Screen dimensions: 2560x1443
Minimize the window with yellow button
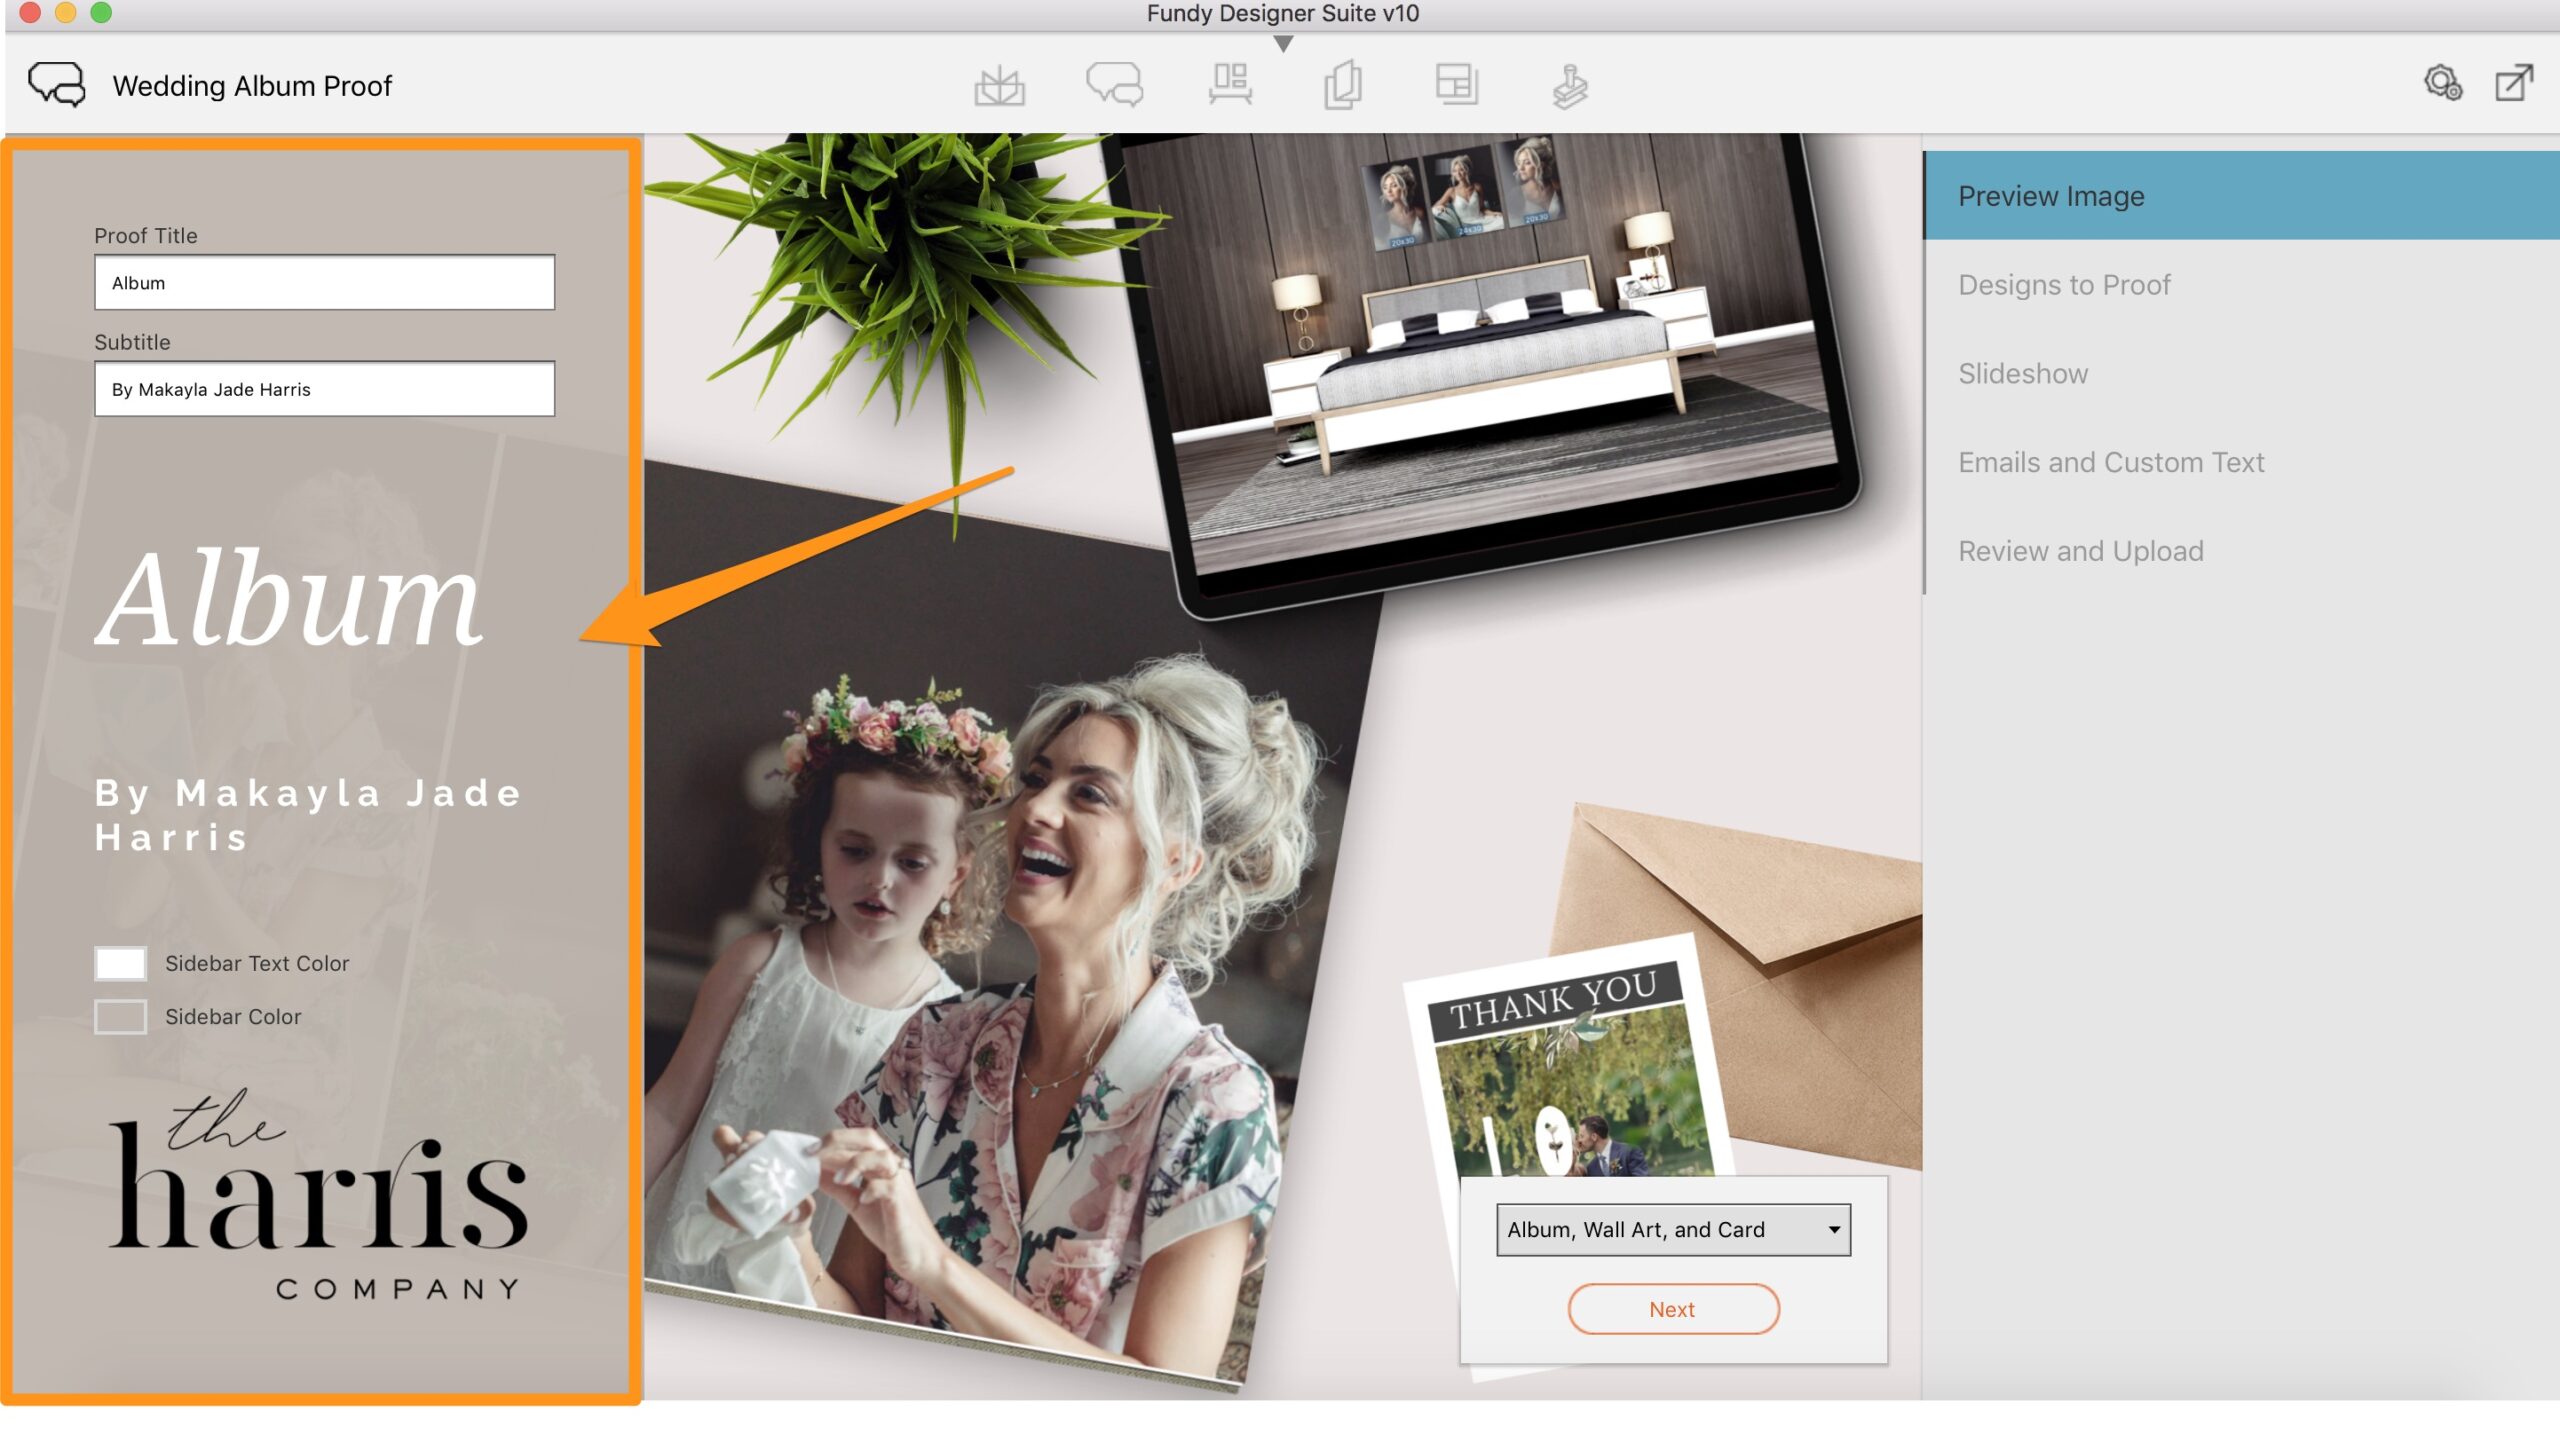point(65,12)
